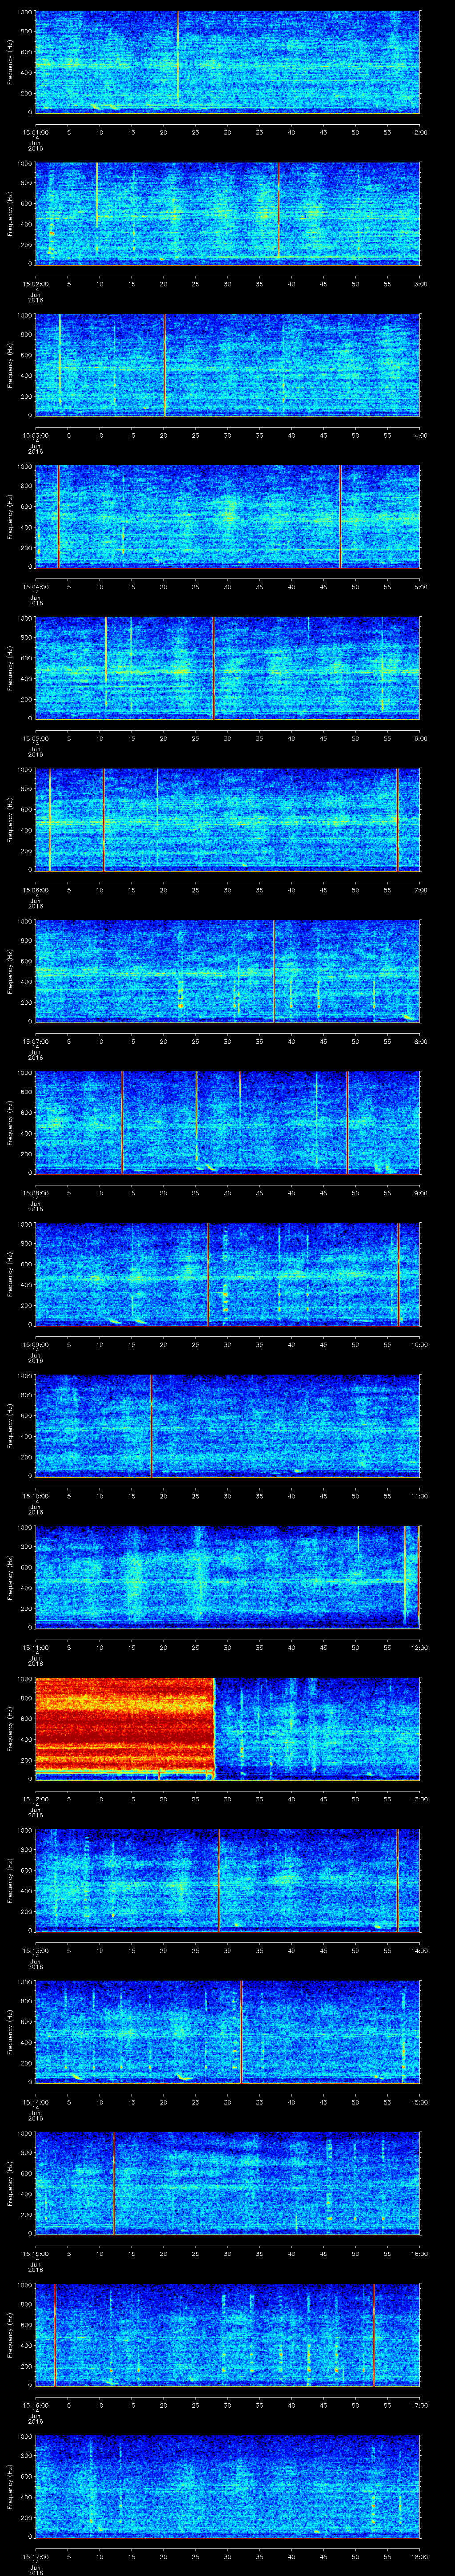Click the 15:14:00 time axis label
Image resolution: width=455 pixels, height=2576 pixels.
coord(35,2102)
